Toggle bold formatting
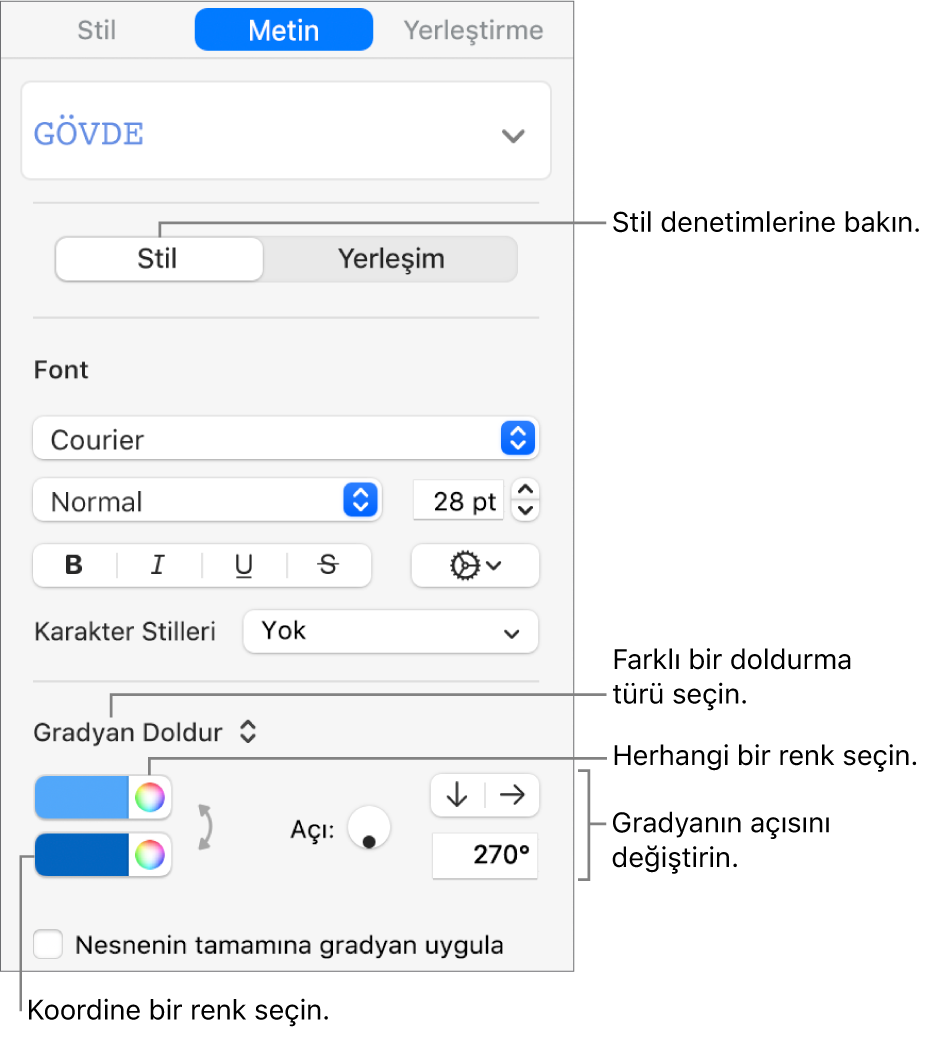The height and width of the screenshot is (1037, 936). click(74, 565)
